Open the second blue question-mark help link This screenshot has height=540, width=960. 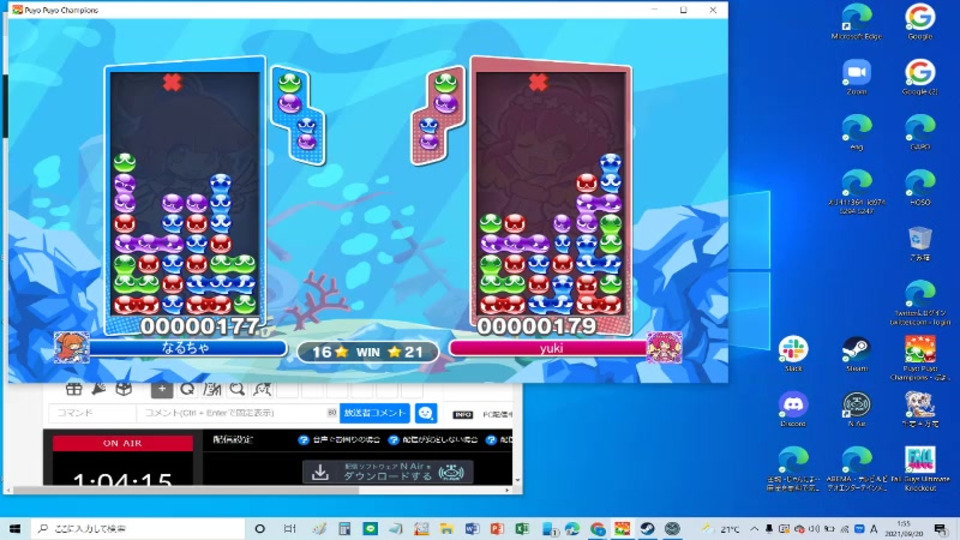click(x=394, y=440)
